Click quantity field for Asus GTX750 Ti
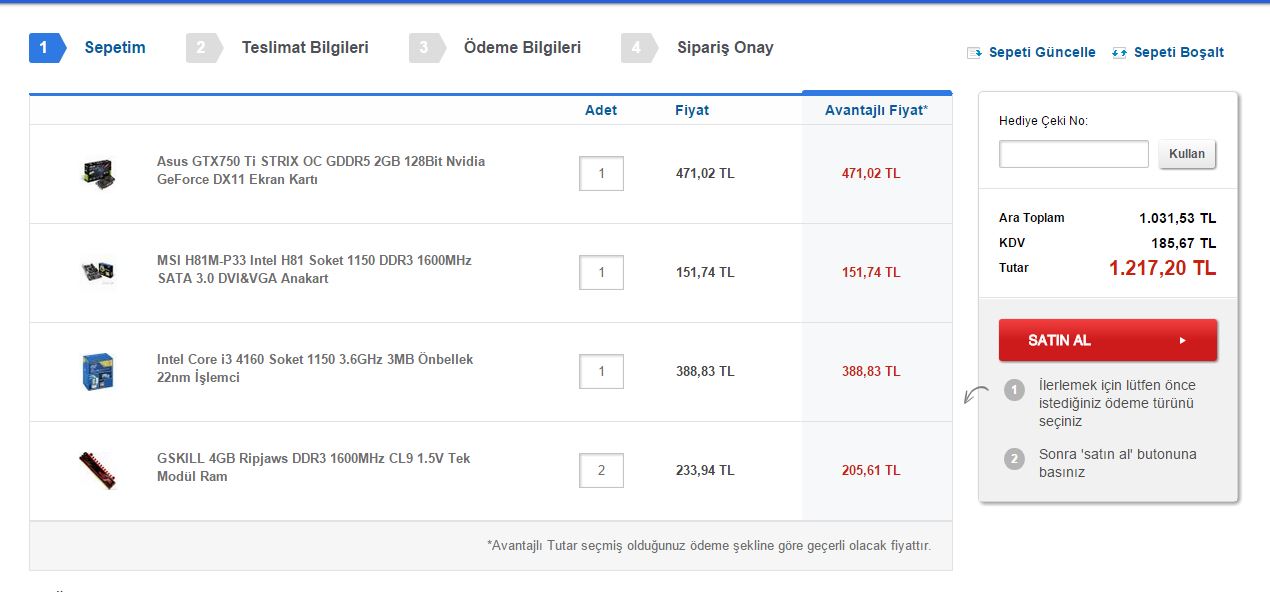 [x=601, y=173]
